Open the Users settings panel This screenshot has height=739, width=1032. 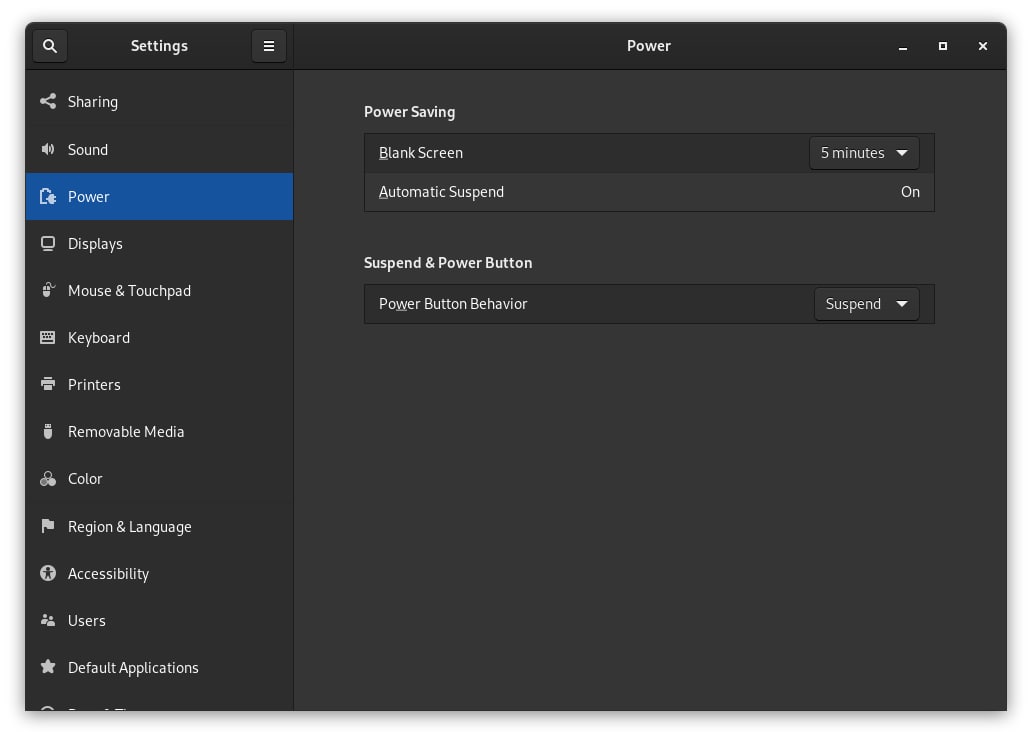[87, 621]
